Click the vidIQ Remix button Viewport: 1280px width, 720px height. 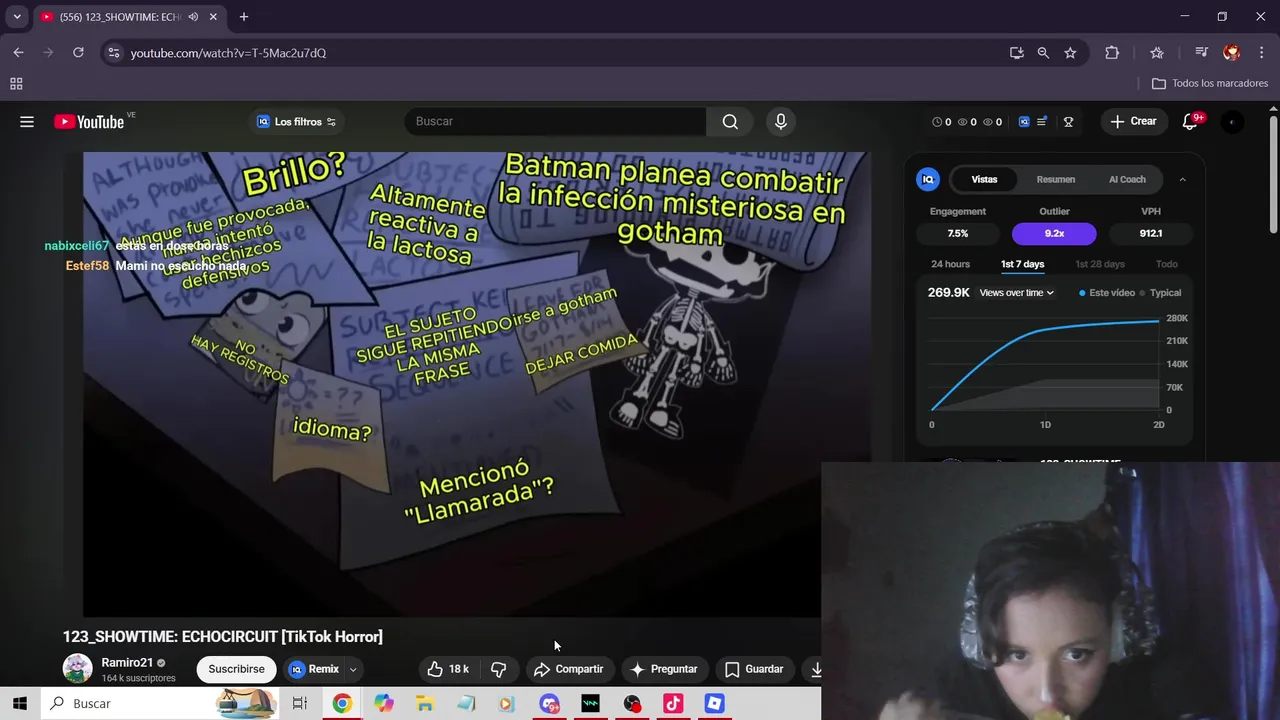click(x=313, y=669)
